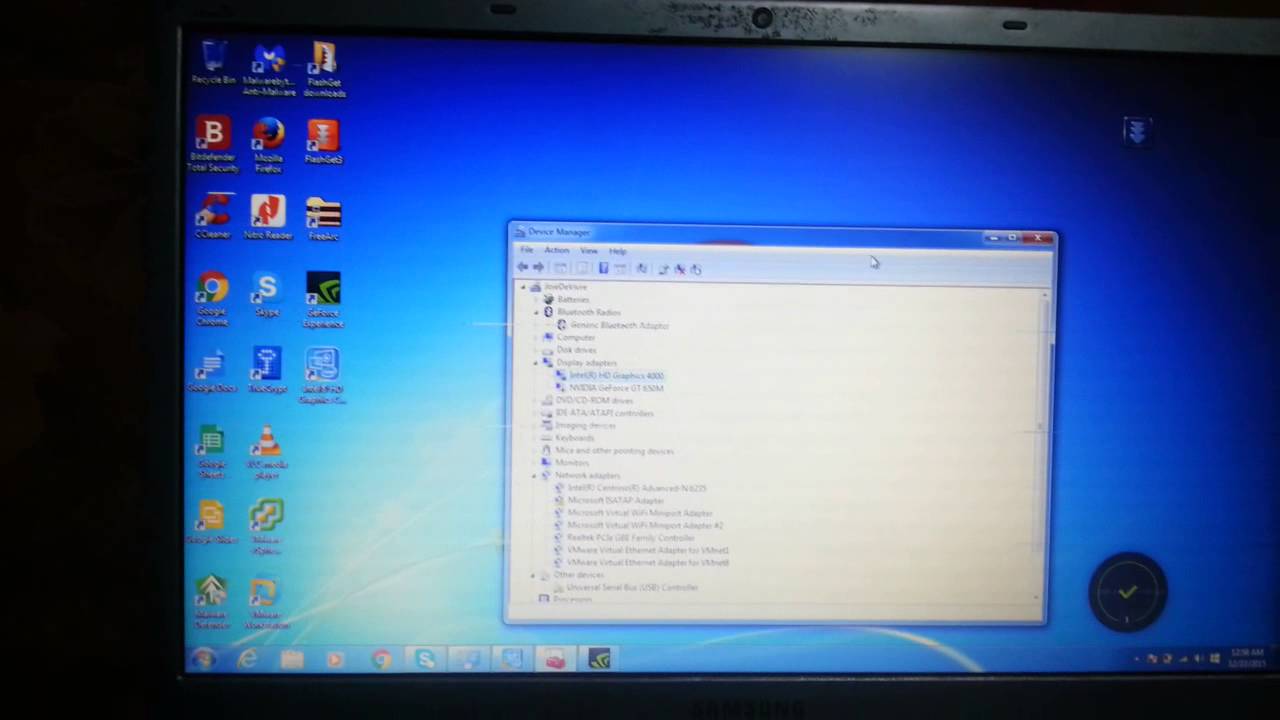Click the blue Help toolbar icon
The width and height of the screenshot is (1280, 720).
(603, 268)
